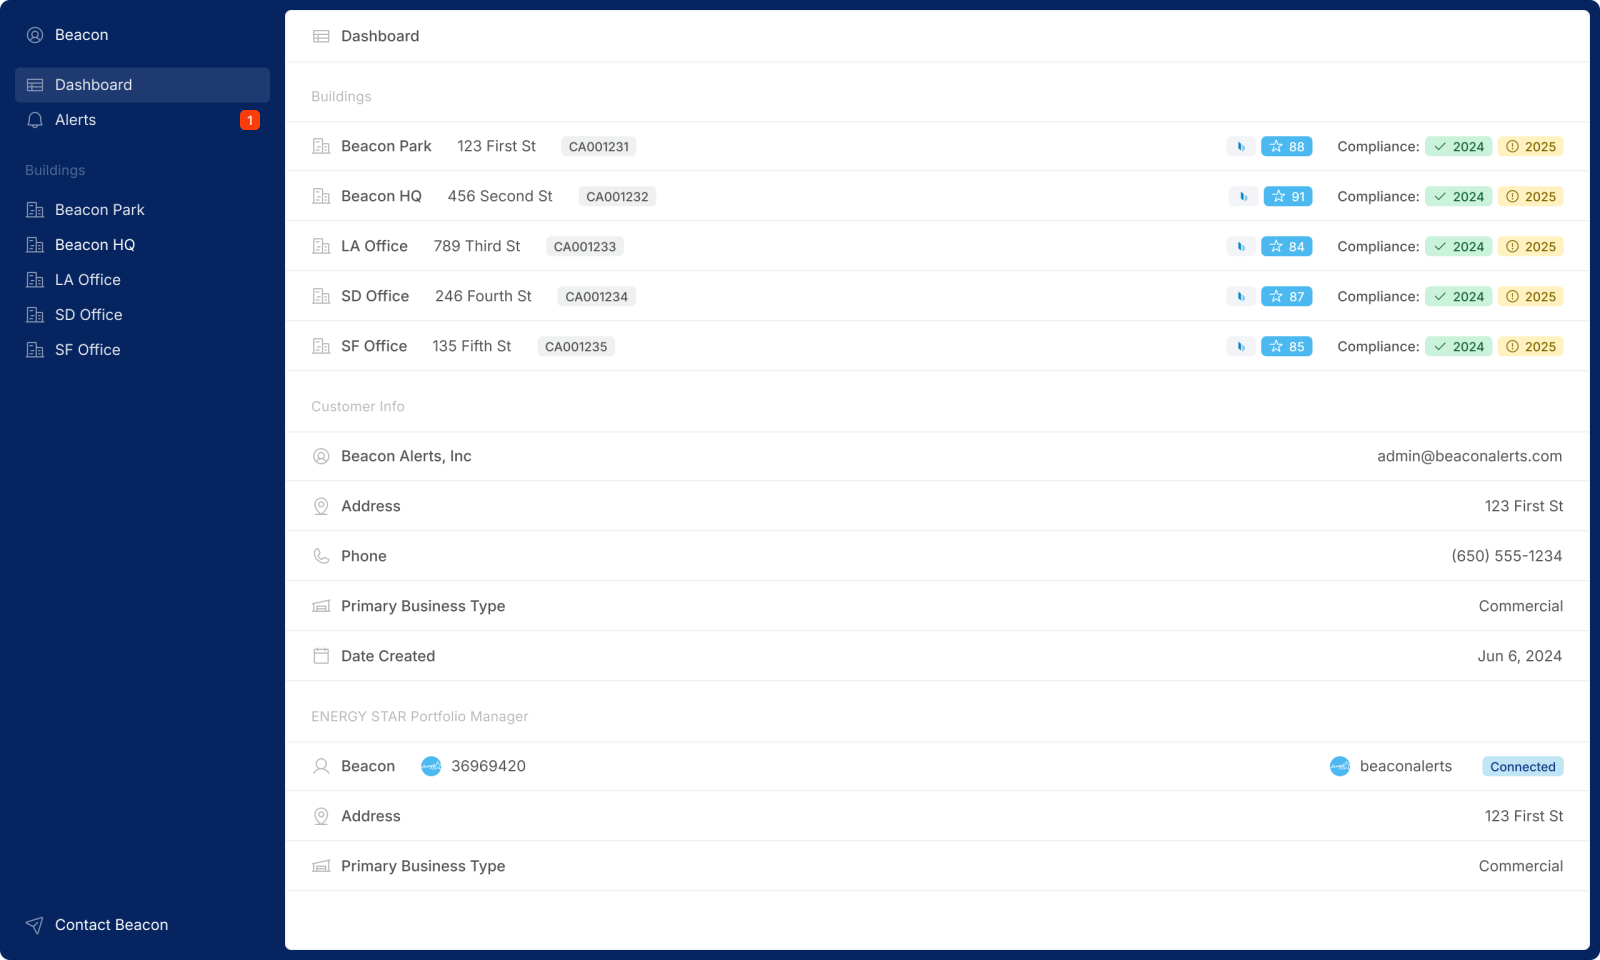Click the ENERGY STAR score 85 badge

pos(1287,347)
